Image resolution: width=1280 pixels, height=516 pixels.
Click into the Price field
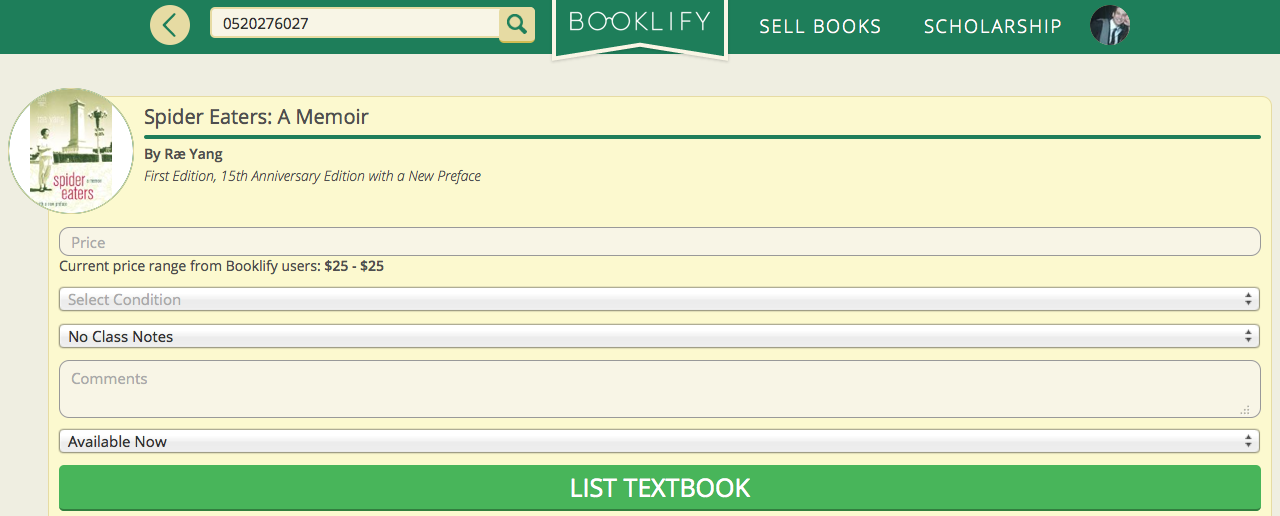pyautogui.click(x=659, y=242)
